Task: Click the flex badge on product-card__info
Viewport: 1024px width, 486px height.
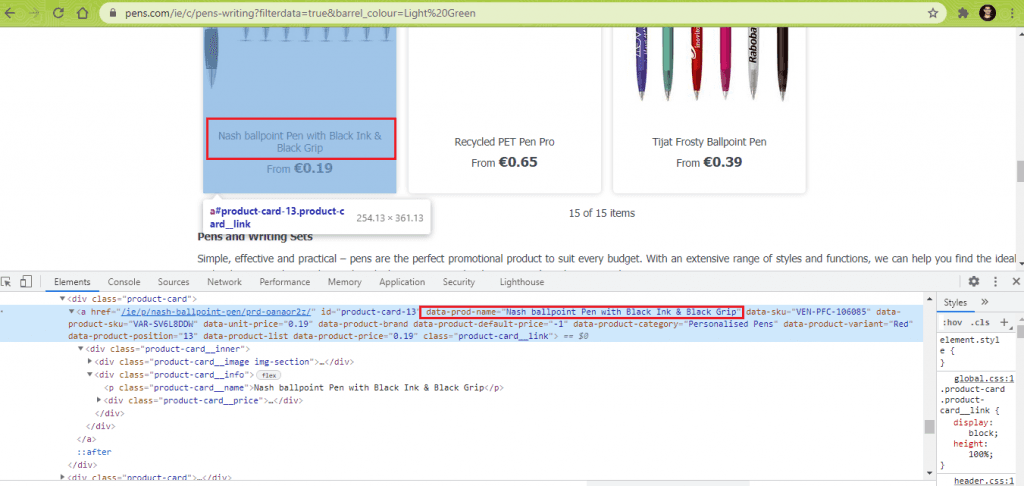Action: (x=267, y=375)
